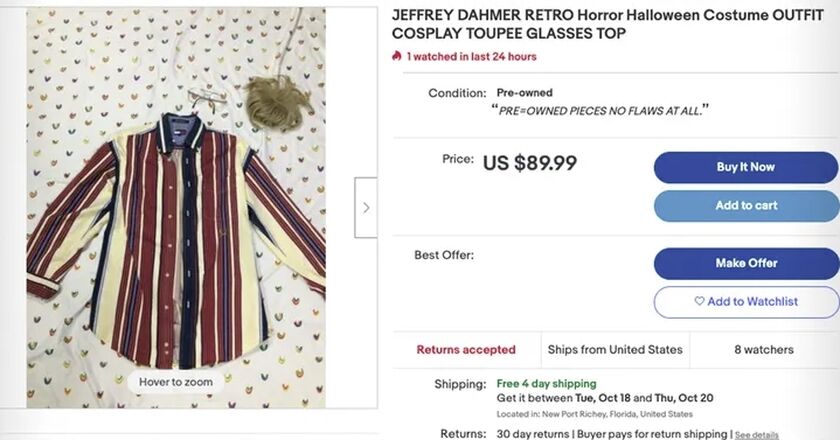Screen dimensions: 840x440
Task: Open the See details returns link
Action: [x=756, y=435]
